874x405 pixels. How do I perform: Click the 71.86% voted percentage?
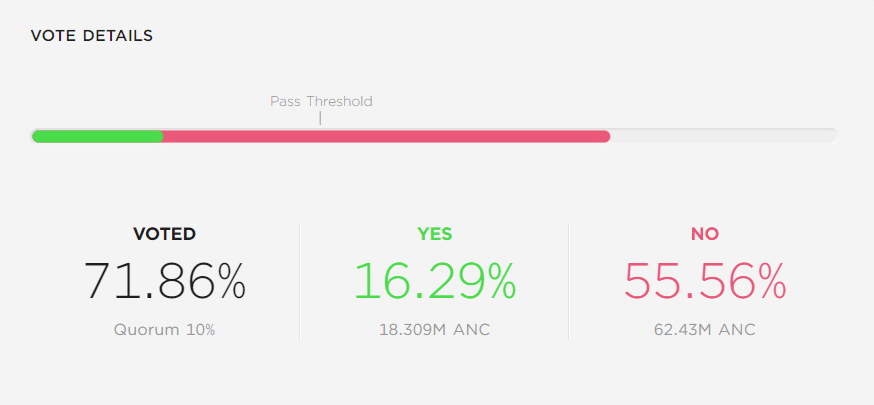pyautogui.click(x=164, y=281)
